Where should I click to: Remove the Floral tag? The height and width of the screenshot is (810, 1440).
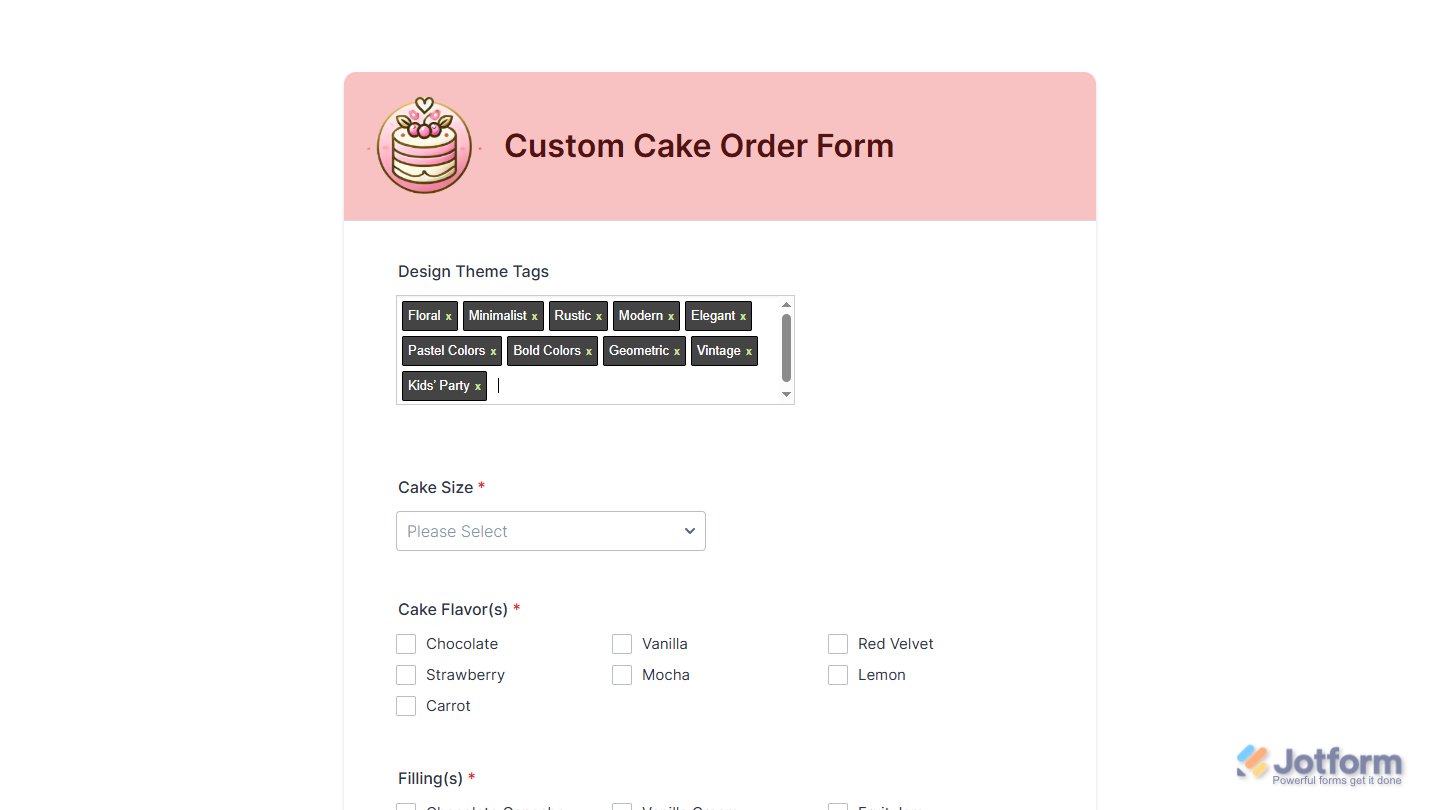448,316
